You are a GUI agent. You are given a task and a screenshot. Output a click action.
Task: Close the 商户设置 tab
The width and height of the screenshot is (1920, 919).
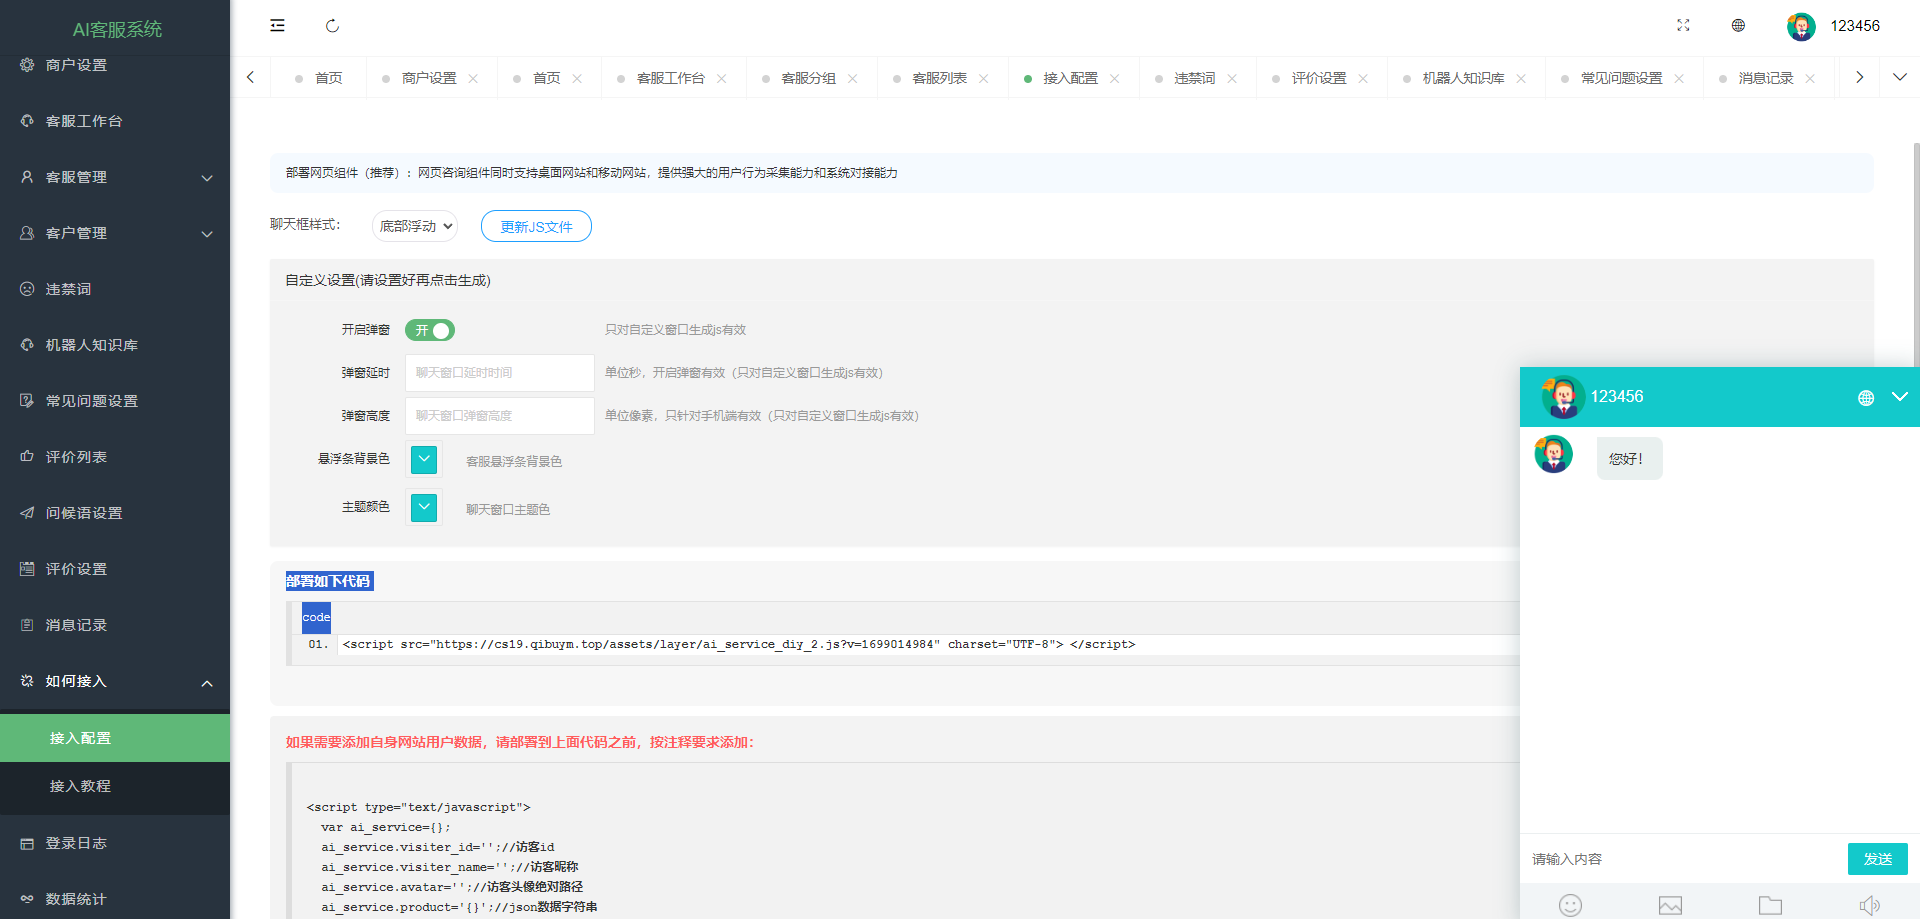pos(473,78)
